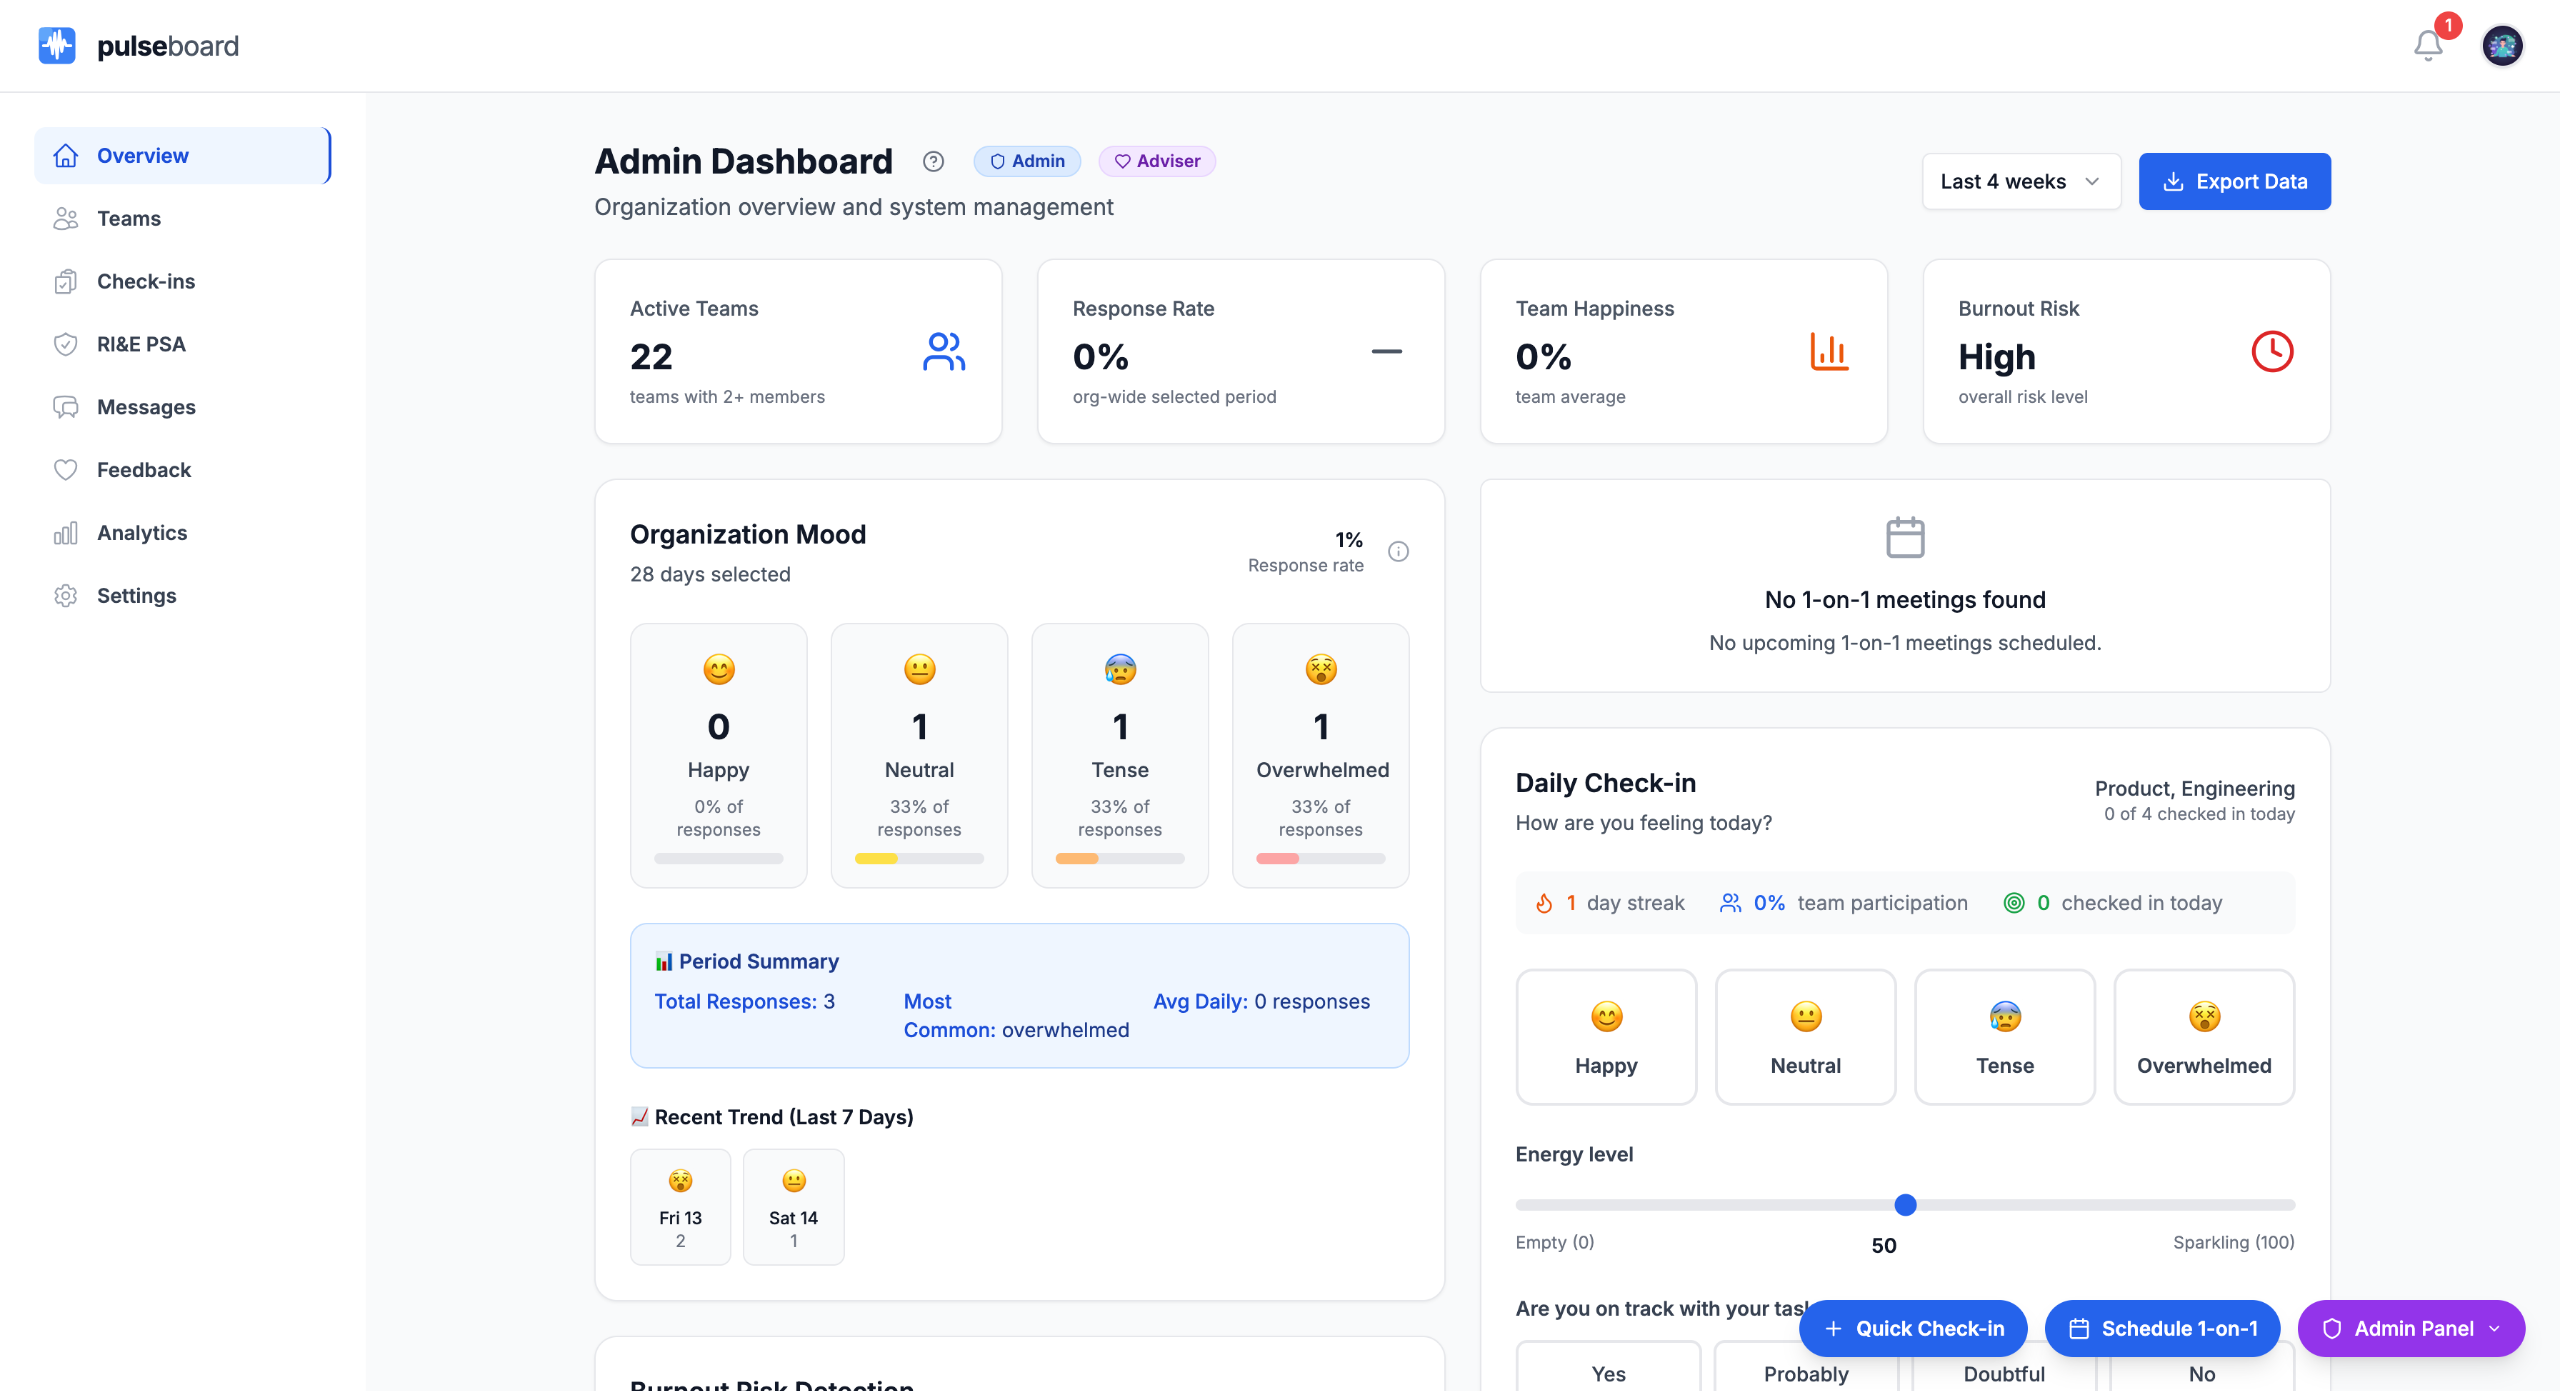Click the Team Happiness bar chart icon
This screenshot has width=2560, height=1391.
coord(1829,352)
